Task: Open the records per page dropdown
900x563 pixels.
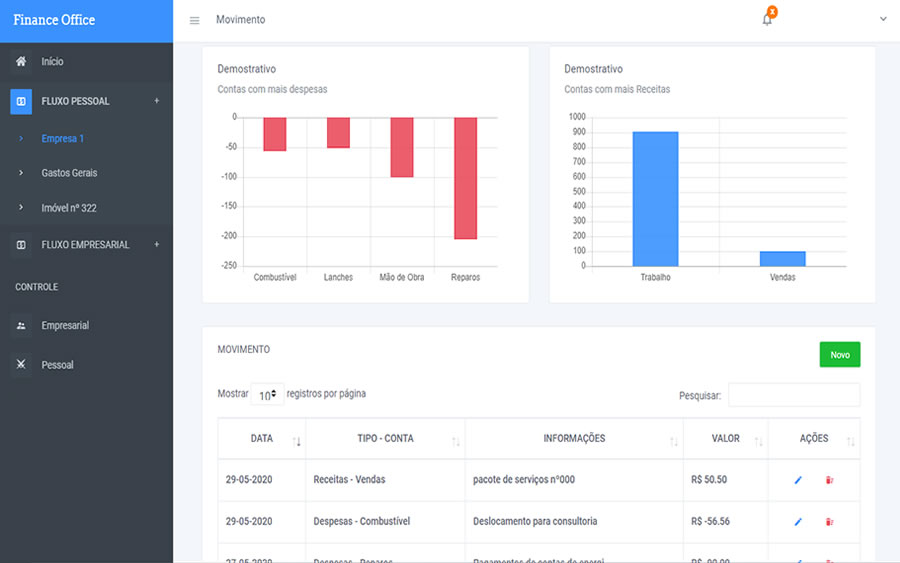Action: tap(267, 395)
